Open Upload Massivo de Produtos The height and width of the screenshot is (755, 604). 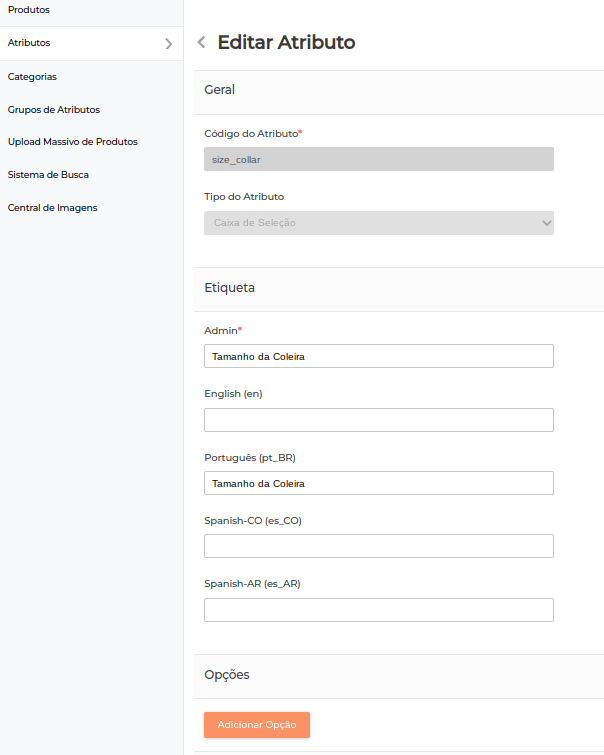[x=72, y=142]
